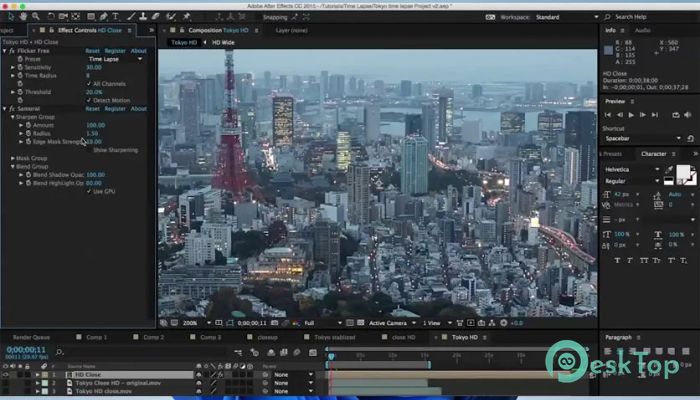
Task: Switch to Comp 1 timeline tab
Action: (97, 337)
